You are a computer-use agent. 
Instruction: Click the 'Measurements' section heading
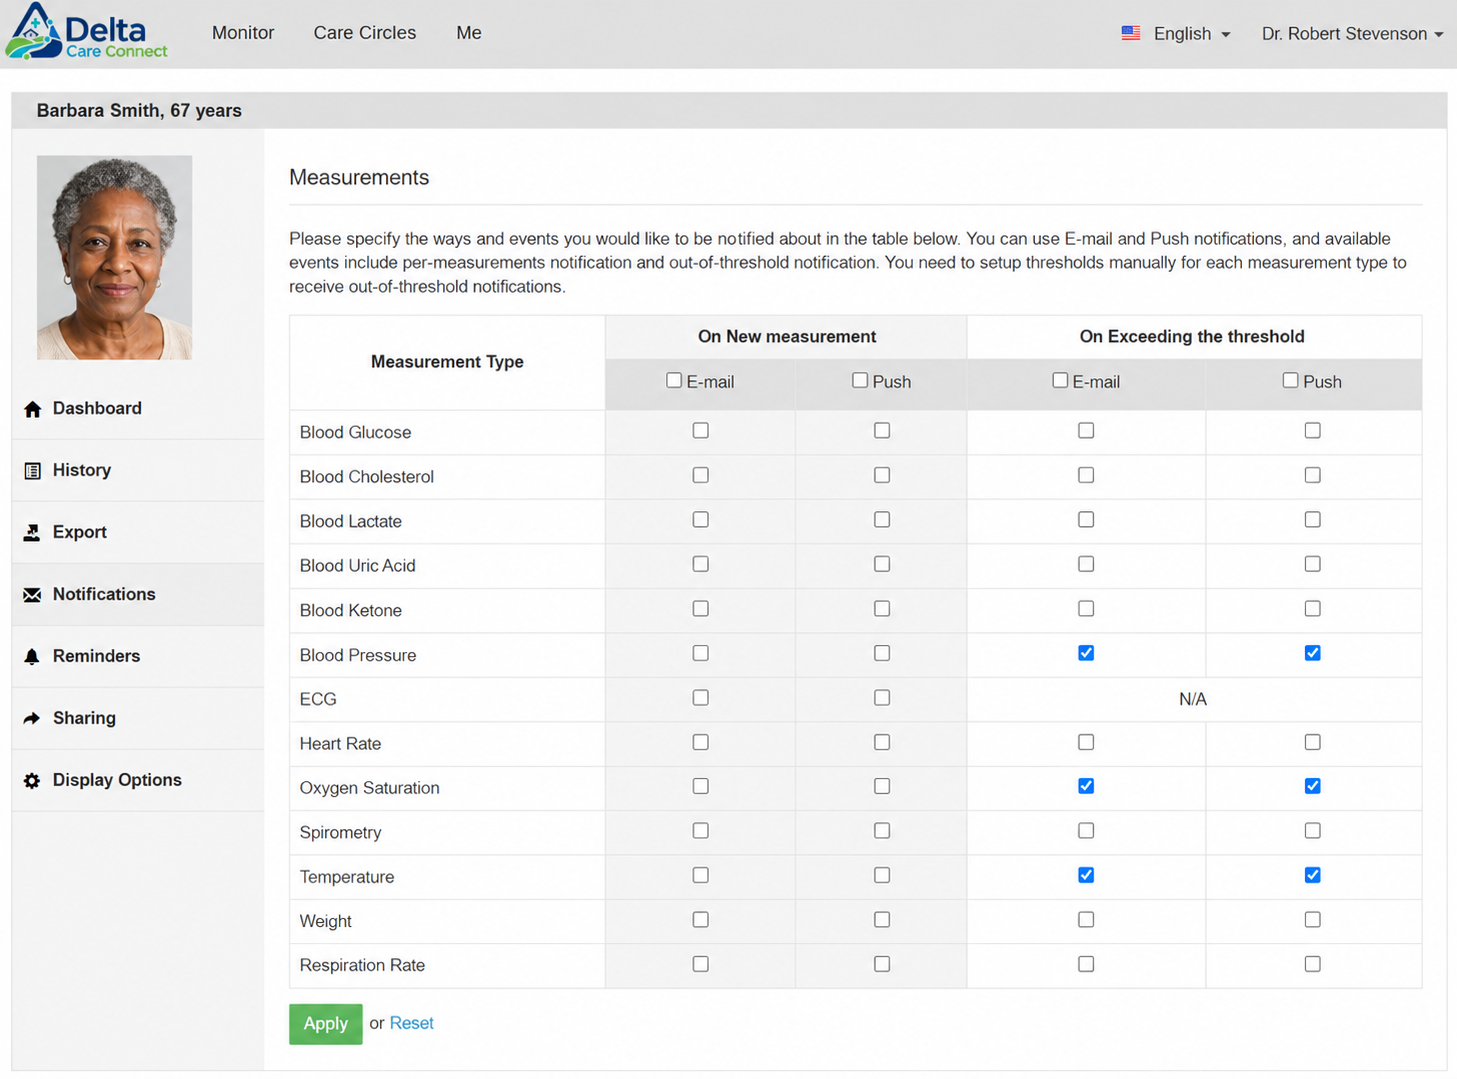pyautogui.click(x=359, y=178)
